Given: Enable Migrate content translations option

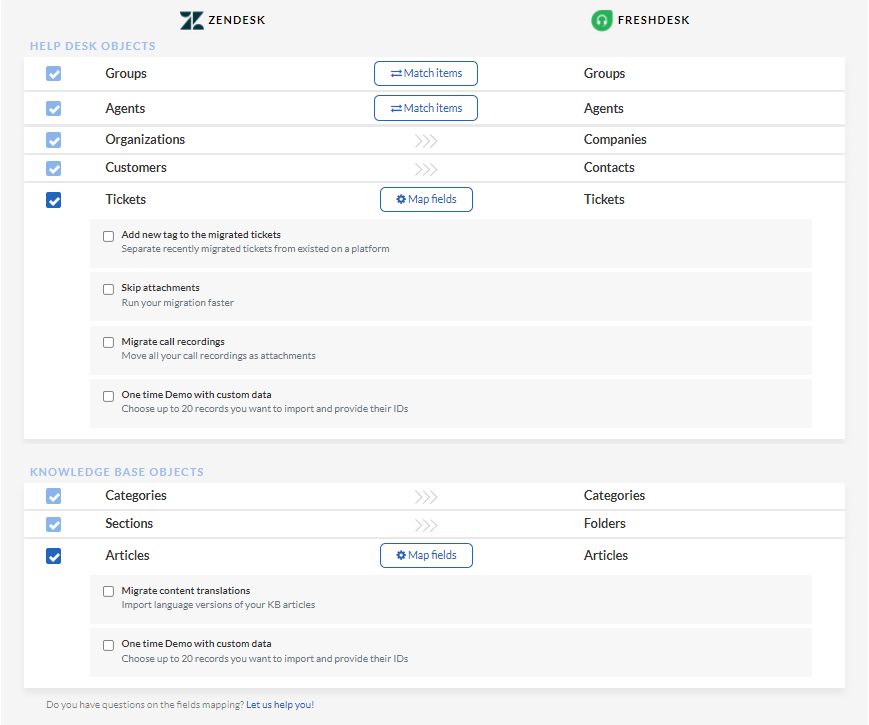Looking at the screenshot, I should pos(109,591).
